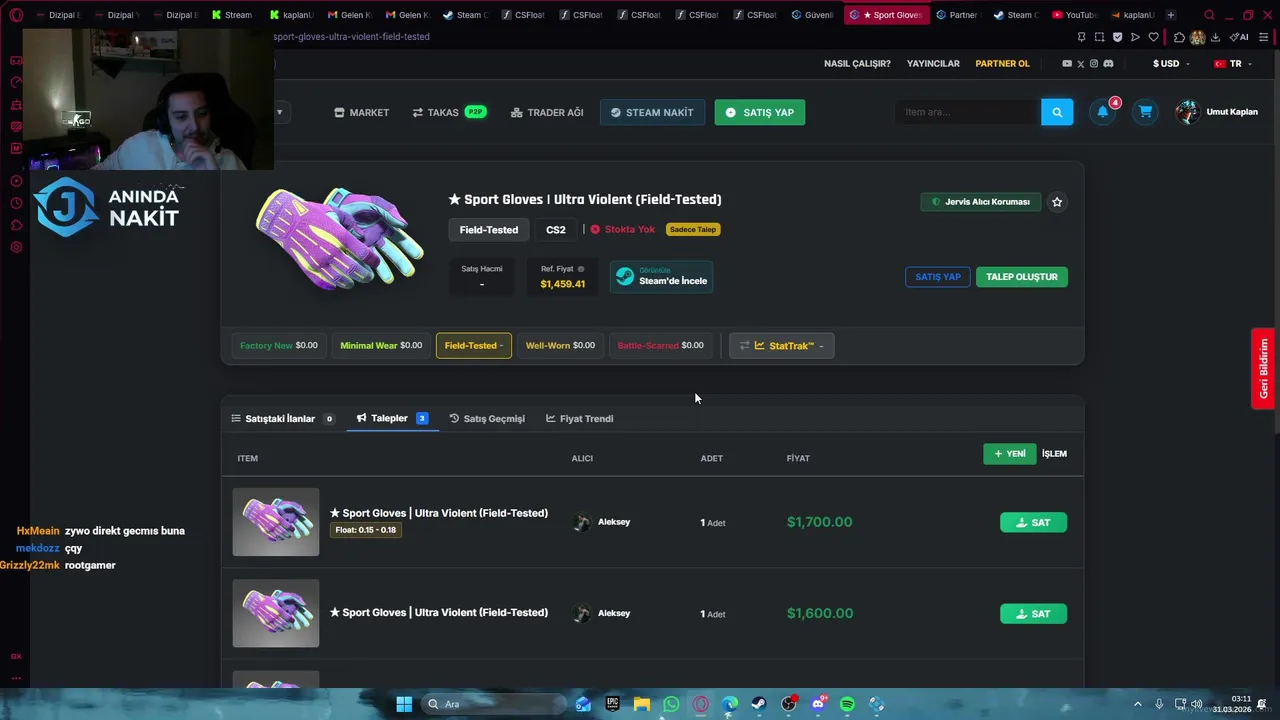Open Discord from the Windows taskbar
This screenshot has width=1280, height=720.
click(x=818, y=704)
